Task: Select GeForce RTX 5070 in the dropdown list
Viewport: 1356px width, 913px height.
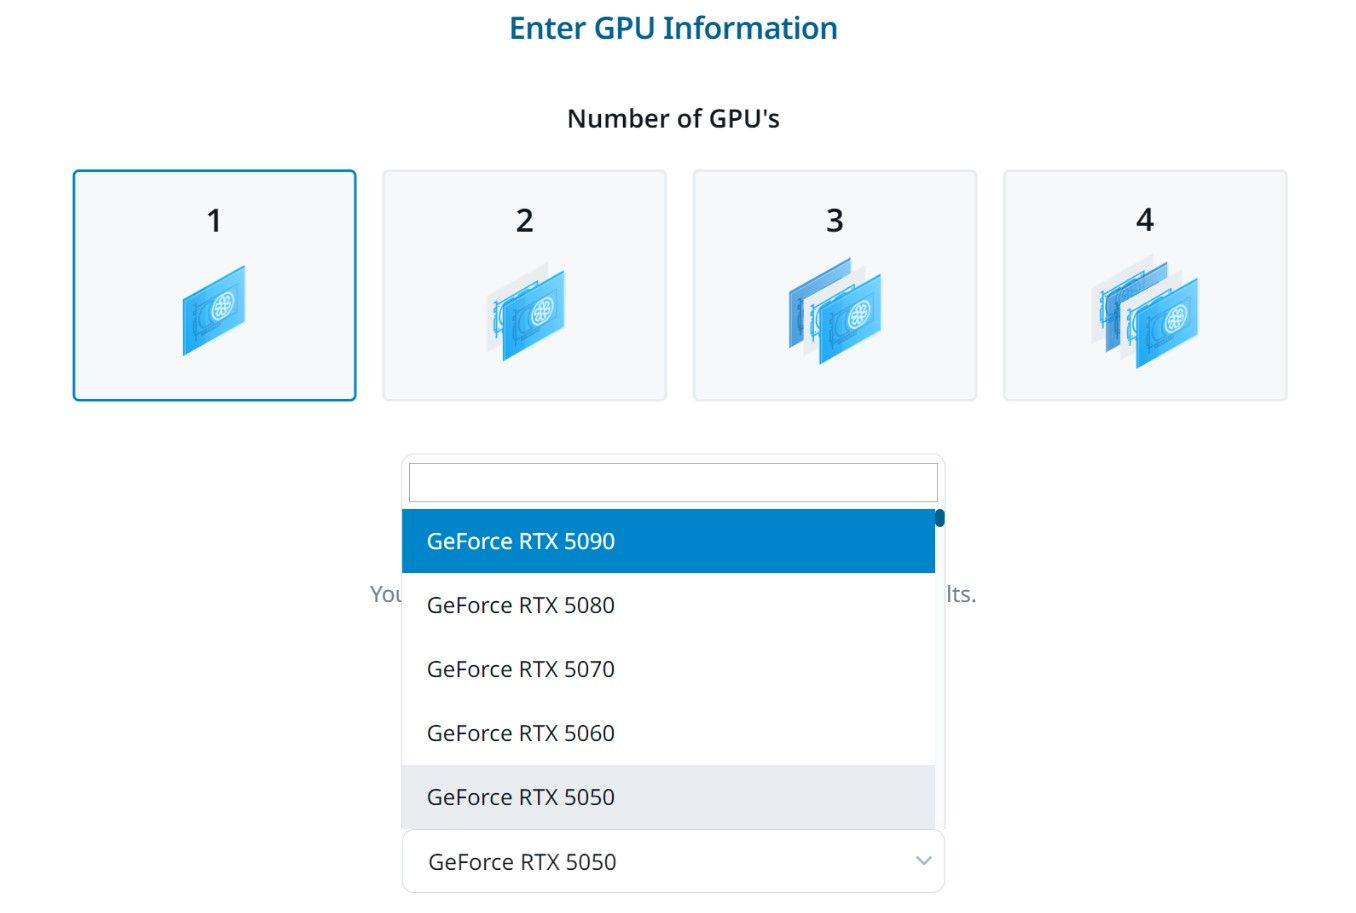Action: tap(668, 669)
